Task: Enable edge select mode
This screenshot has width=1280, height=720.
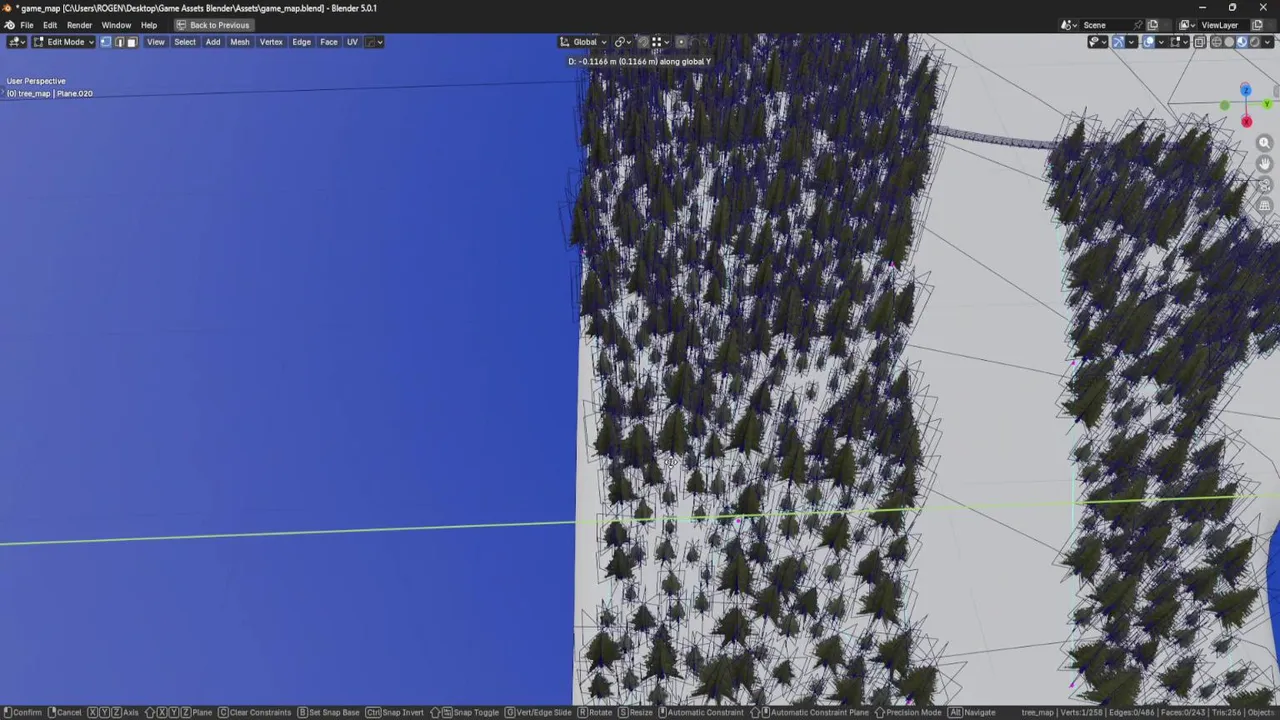Action: pos(119,42)
